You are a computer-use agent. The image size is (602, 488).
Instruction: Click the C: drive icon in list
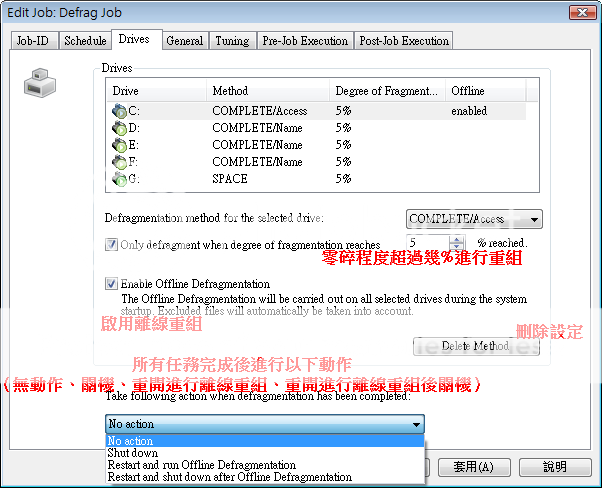tap(119, 111)
